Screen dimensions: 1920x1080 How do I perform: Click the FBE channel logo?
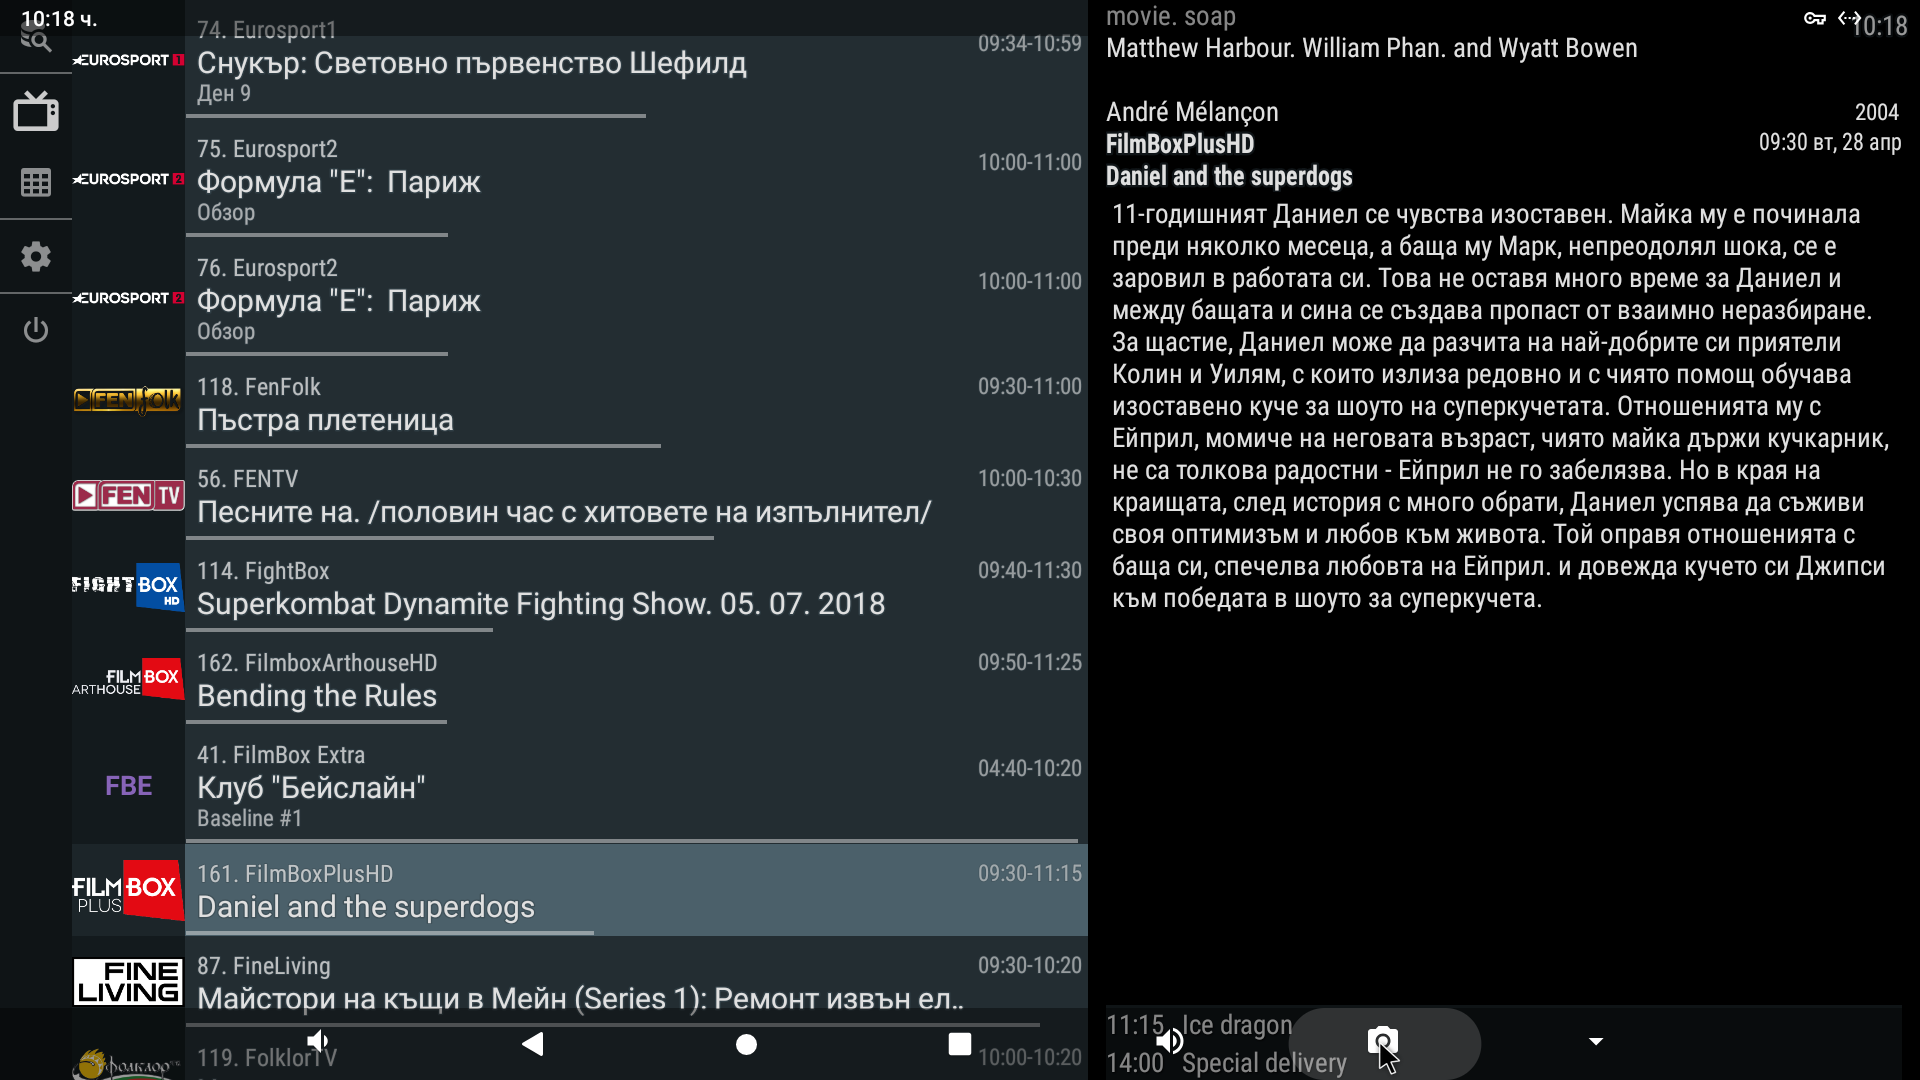128,786
